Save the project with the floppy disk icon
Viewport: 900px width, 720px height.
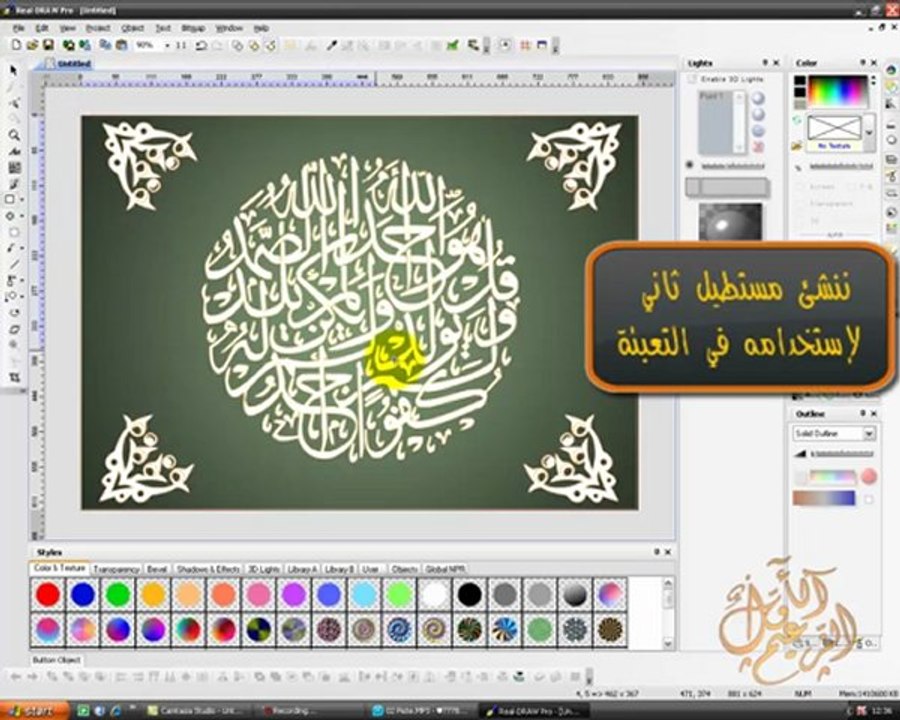coord(48,45)
